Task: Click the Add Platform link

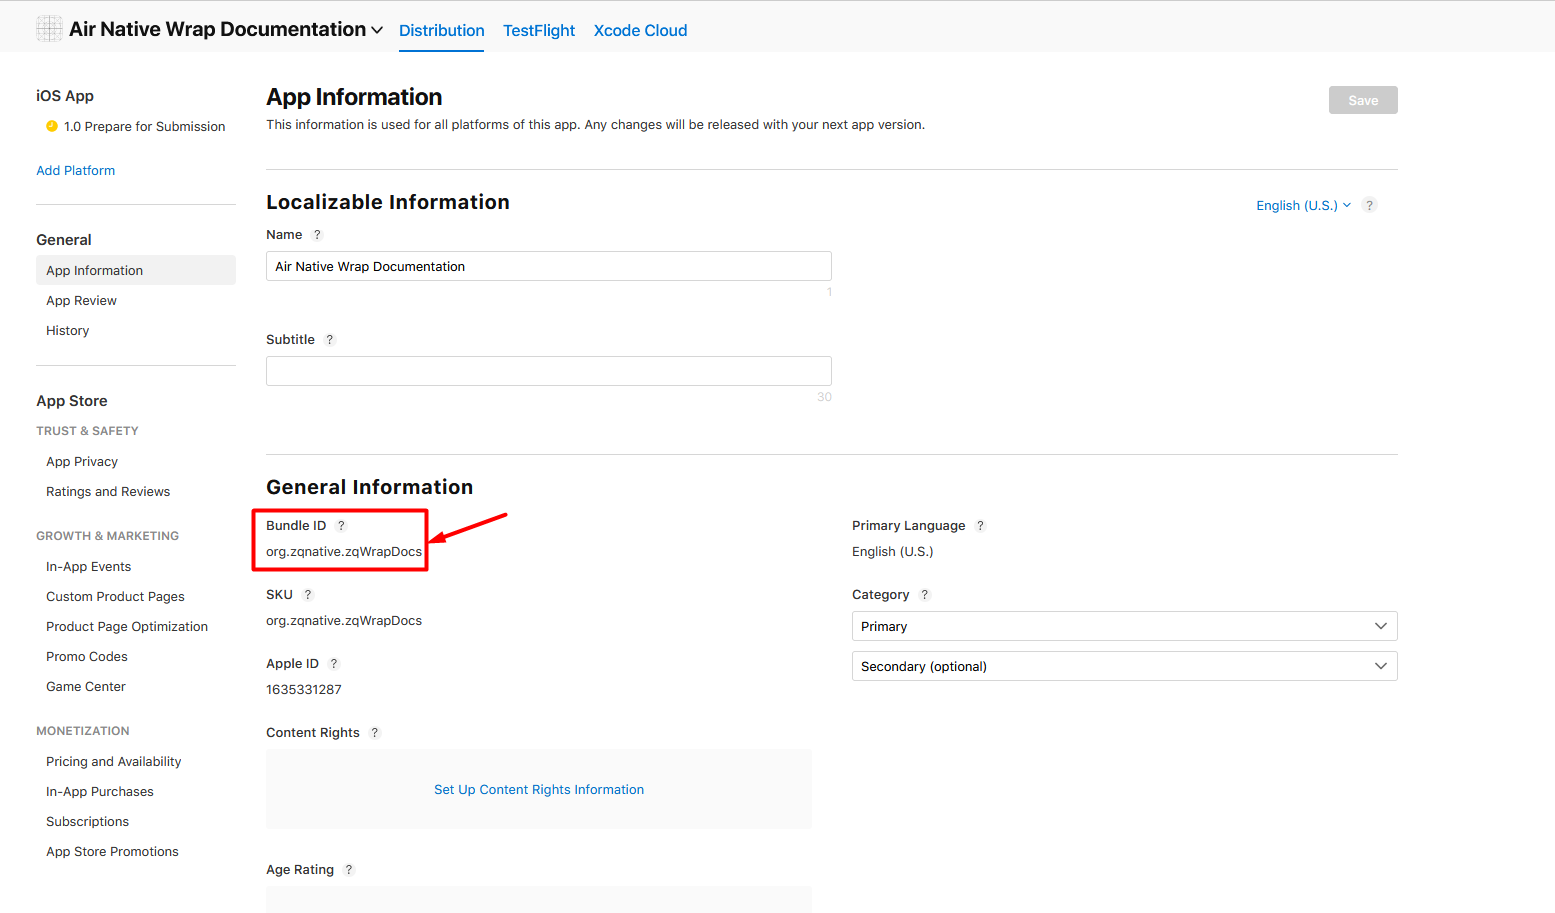Action: click(x=76, y=171)
